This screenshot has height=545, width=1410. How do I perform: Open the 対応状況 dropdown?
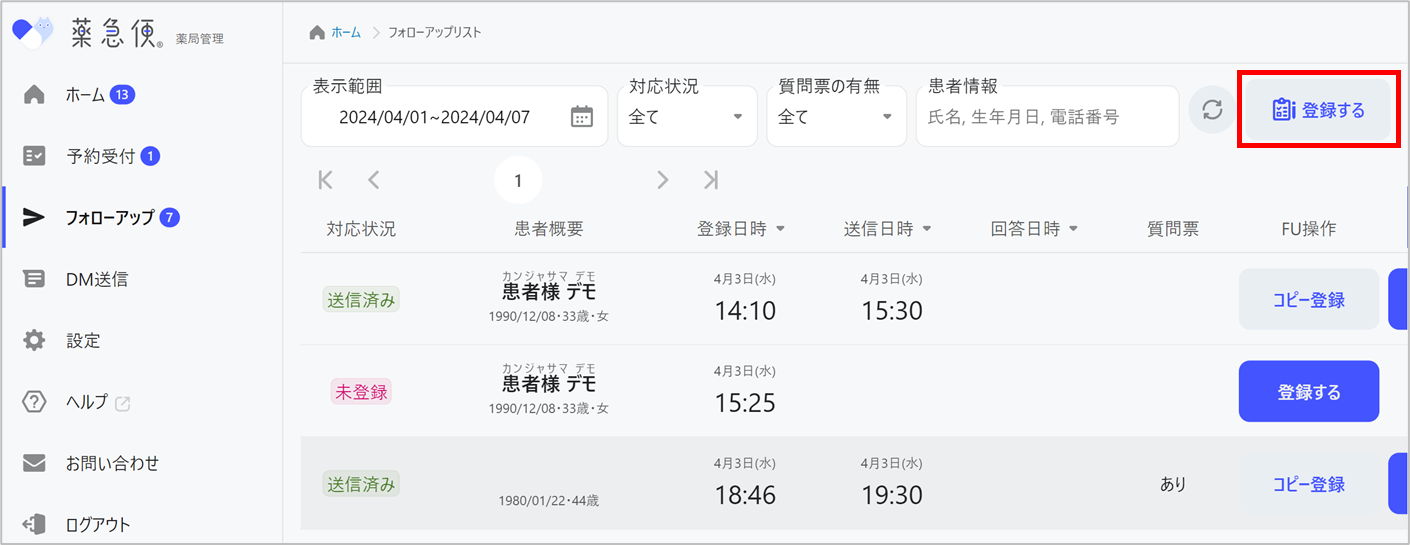point(686,117)
